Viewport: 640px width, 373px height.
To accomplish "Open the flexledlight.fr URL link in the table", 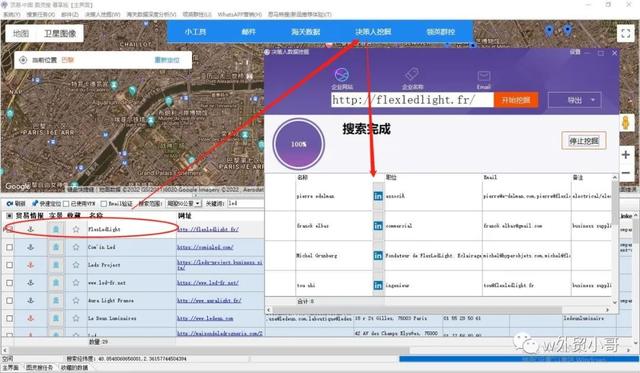I will coord(208,229).
